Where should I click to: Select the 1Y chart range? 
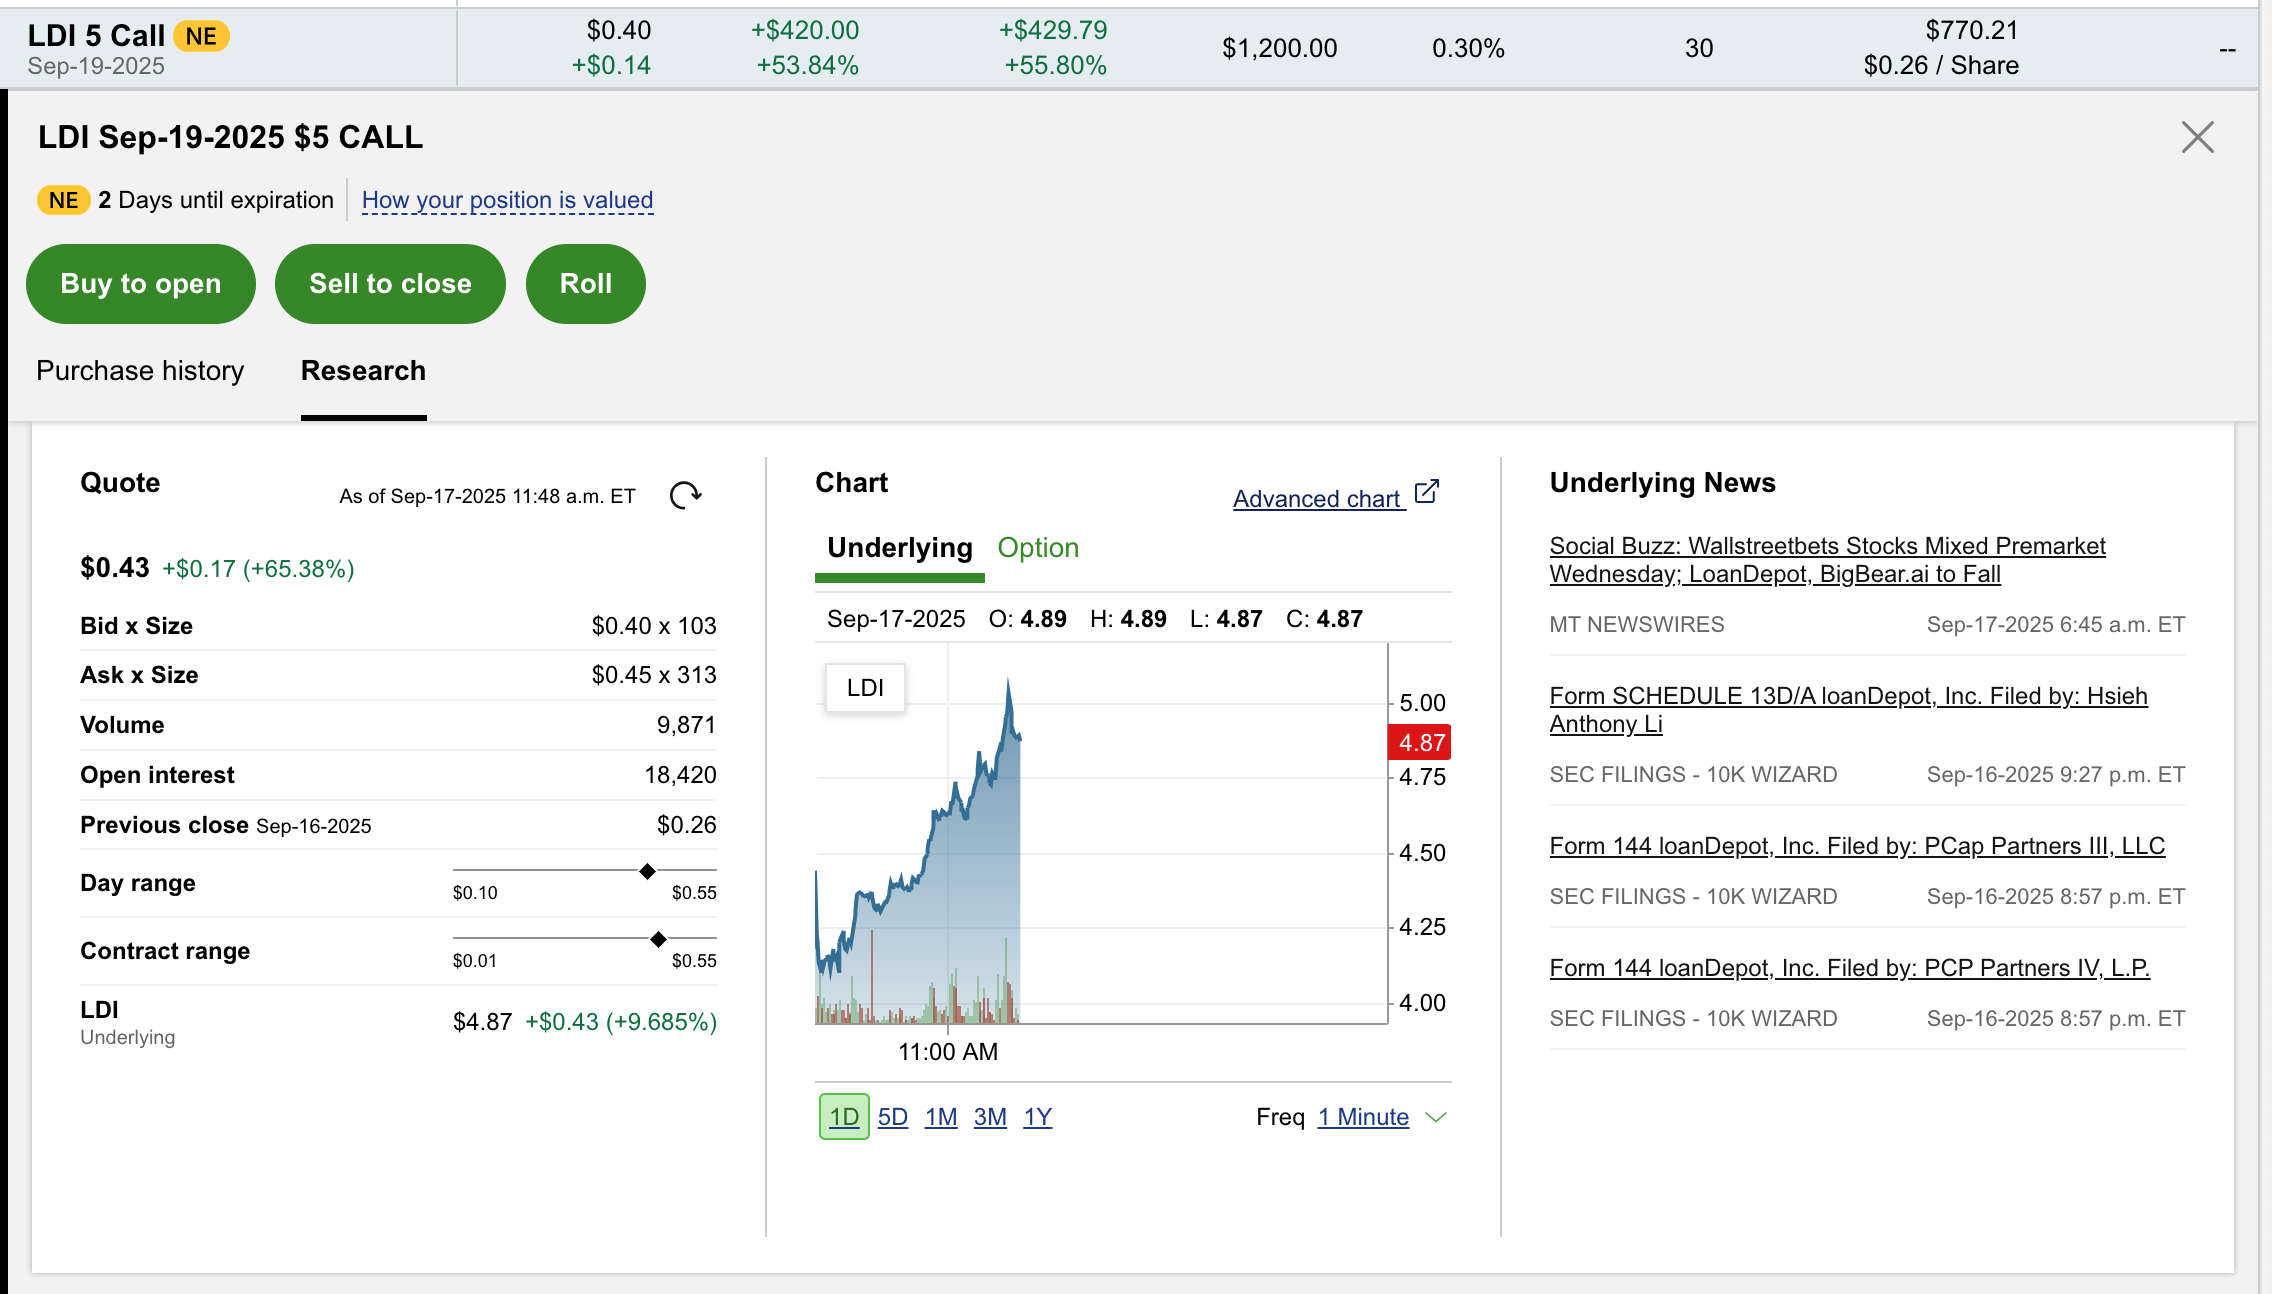(1038, 1117)
